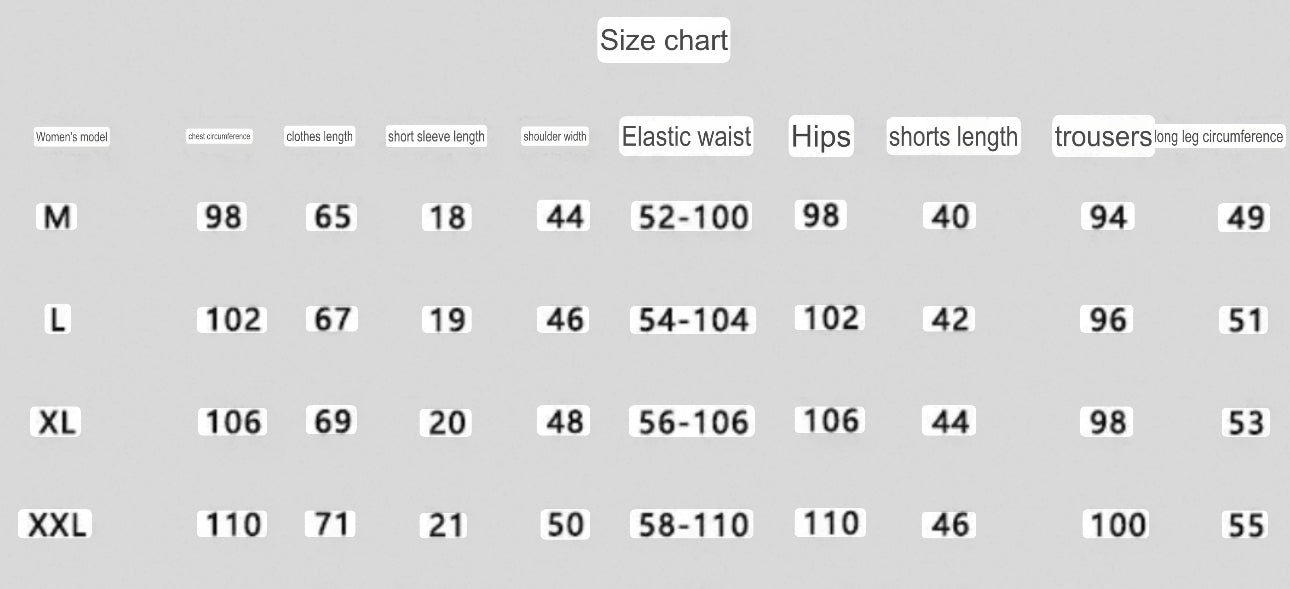Click the L size row label

58,320
